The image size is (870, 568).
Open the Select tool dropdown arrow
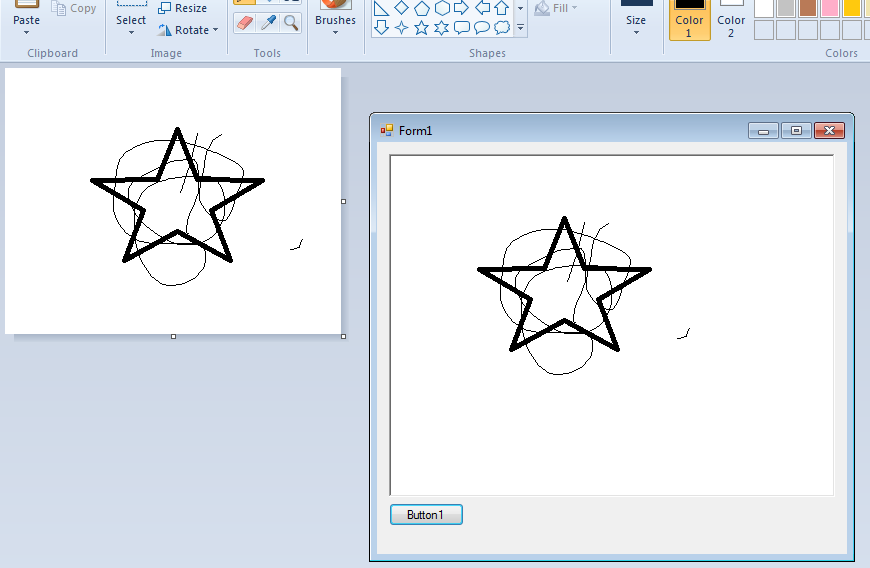(x=131, y=33)
